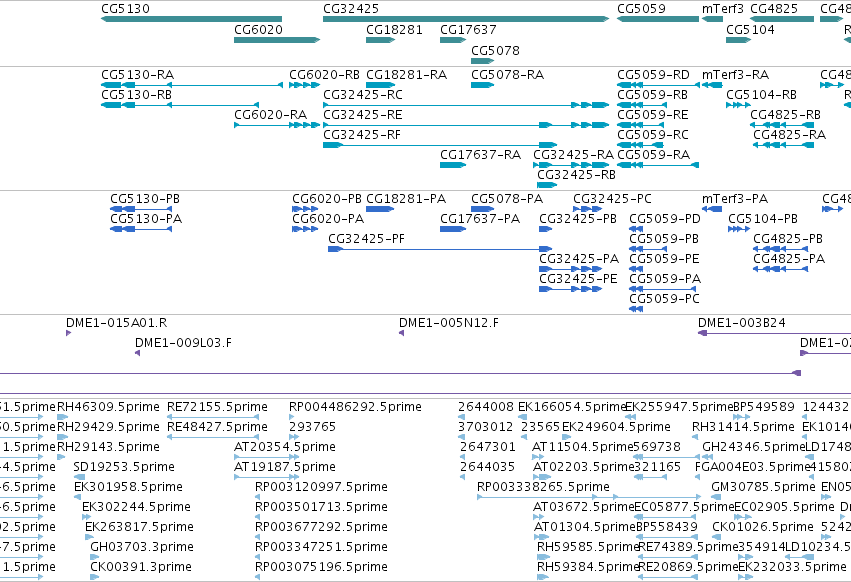Click EST 2644008 label

point(486,407)
